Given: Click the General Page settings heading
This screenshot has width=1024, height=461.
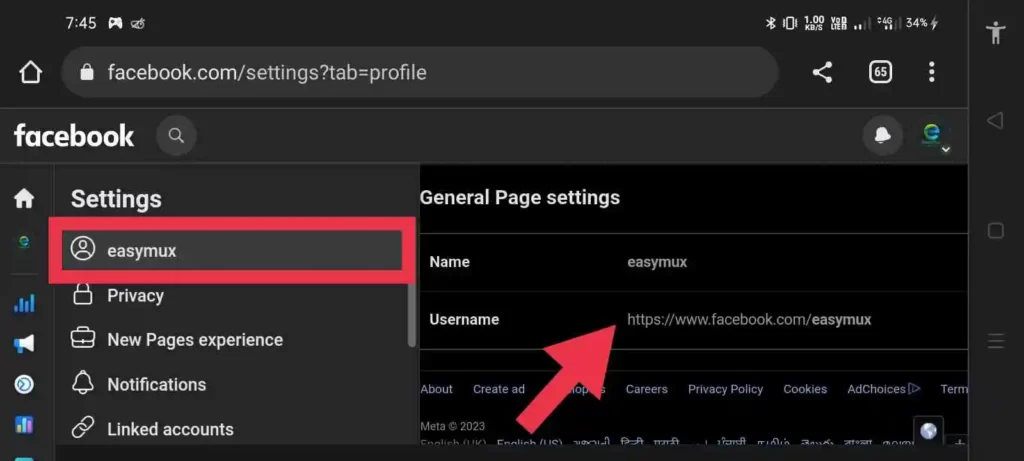Looking at the screenshot, I should point(520,197).
